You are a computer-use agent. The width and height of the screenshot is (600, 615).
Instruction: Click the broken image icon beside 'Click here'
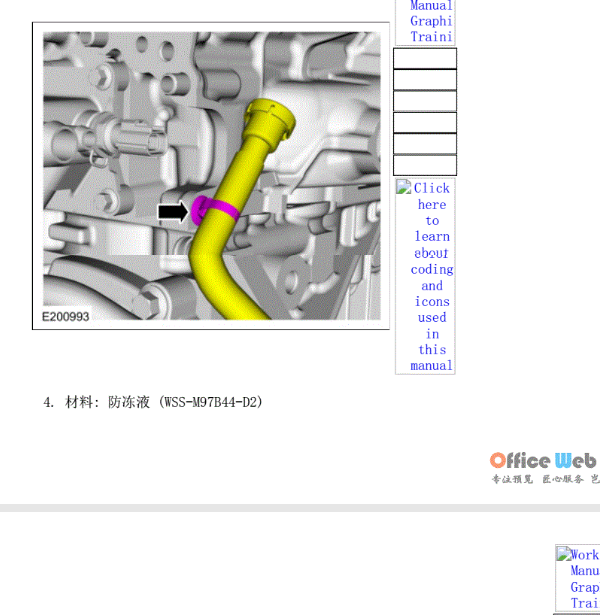pyautogui.click(x=403, y=187)
